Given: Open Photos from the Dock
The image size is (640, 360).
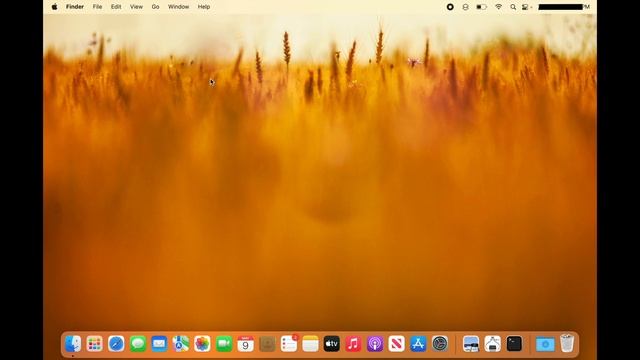Looking at the screenshot, I should click(x=202, y=344).
